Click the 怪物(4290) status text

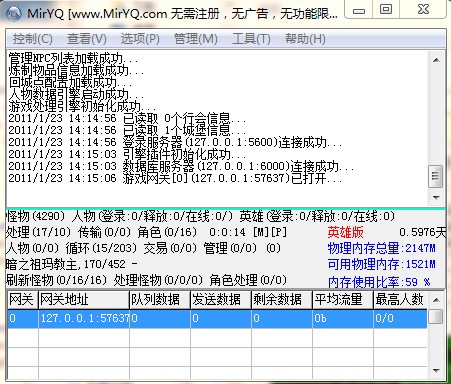pos(35,216)
